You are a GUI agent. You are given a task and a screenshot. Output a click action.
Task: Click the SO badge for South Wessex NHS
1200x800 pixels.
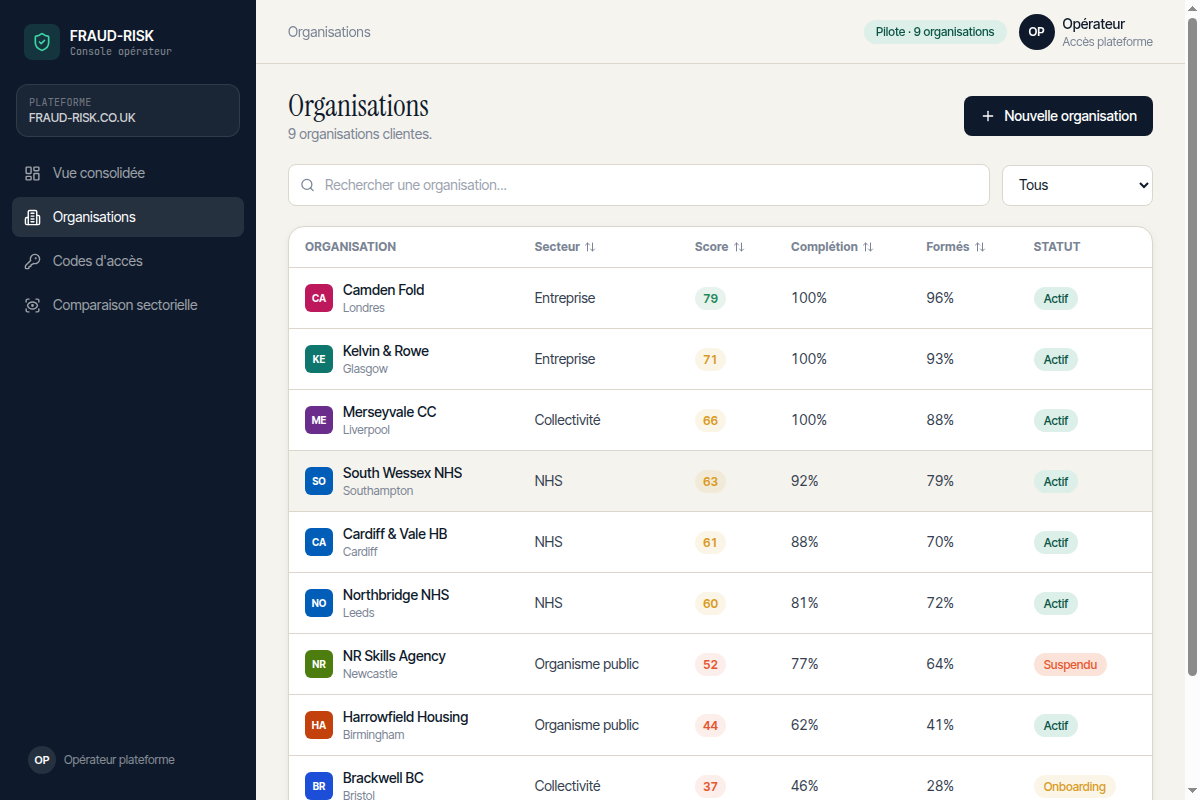click(319, 481)
